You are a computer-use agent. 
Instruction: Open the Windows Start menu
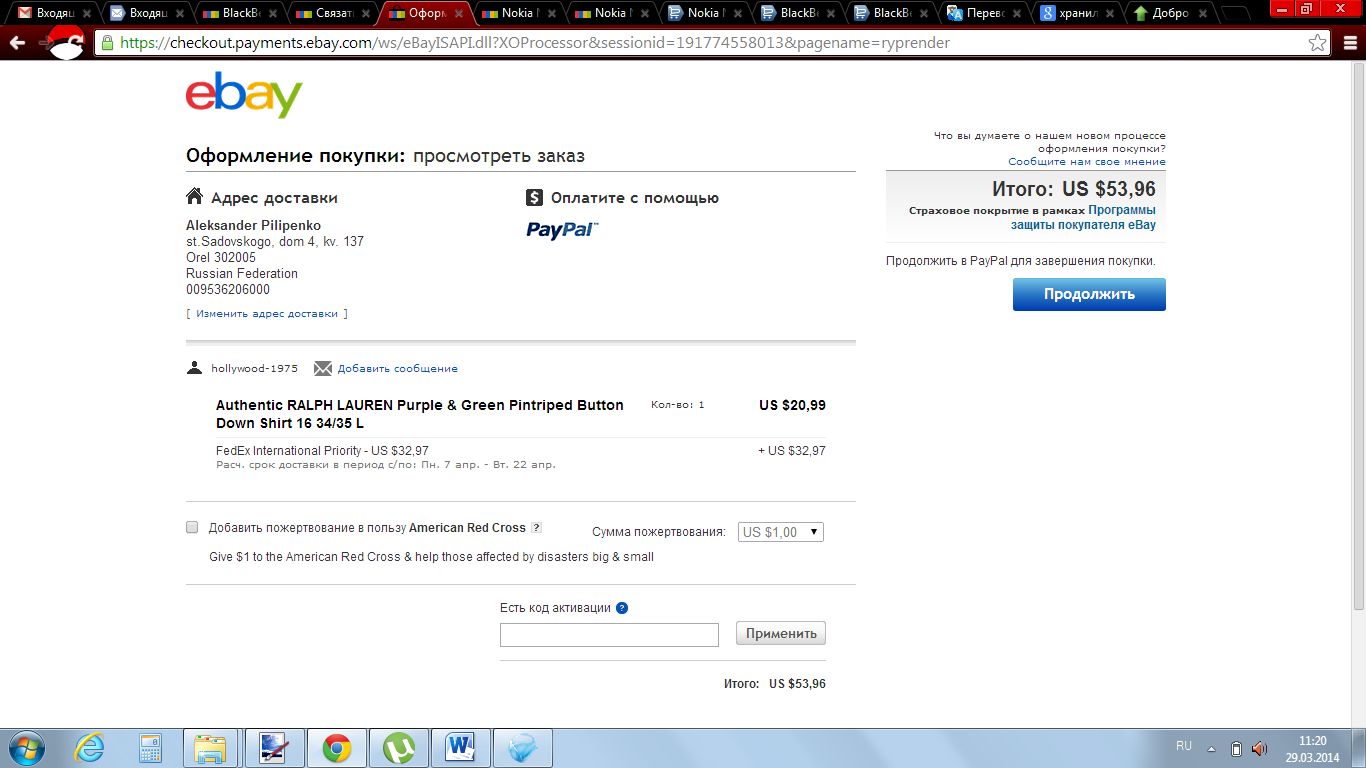click(x=28, y=748)
